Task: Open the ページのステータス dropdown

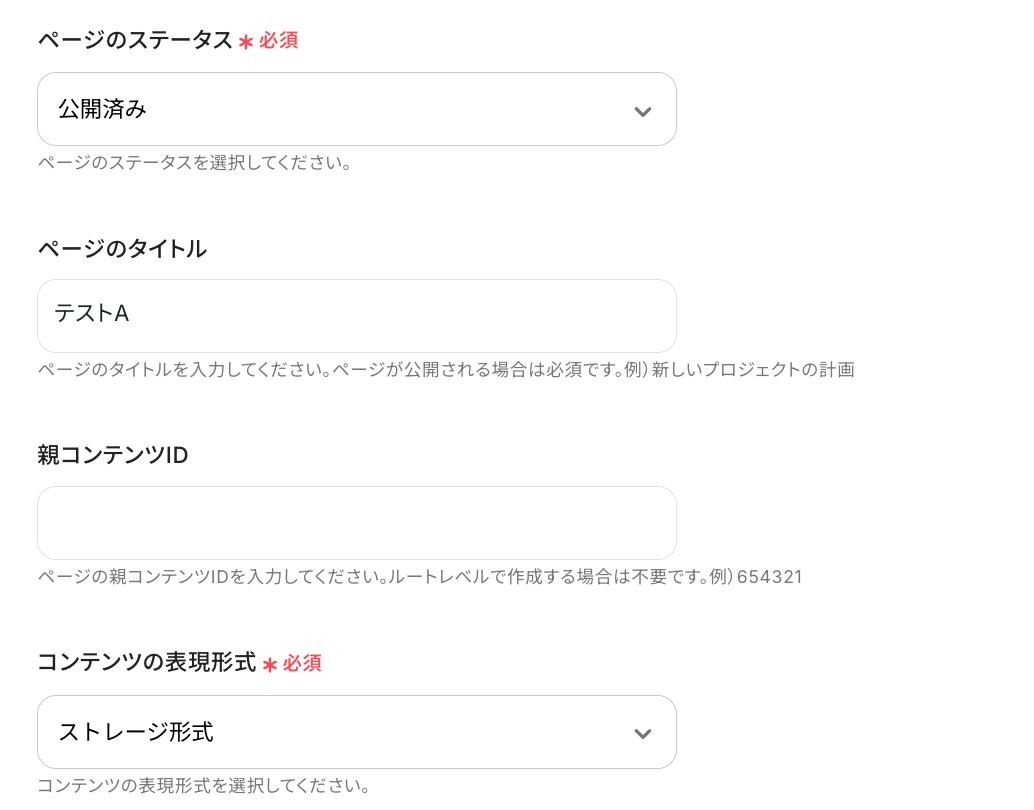Action: coord(356,109)
